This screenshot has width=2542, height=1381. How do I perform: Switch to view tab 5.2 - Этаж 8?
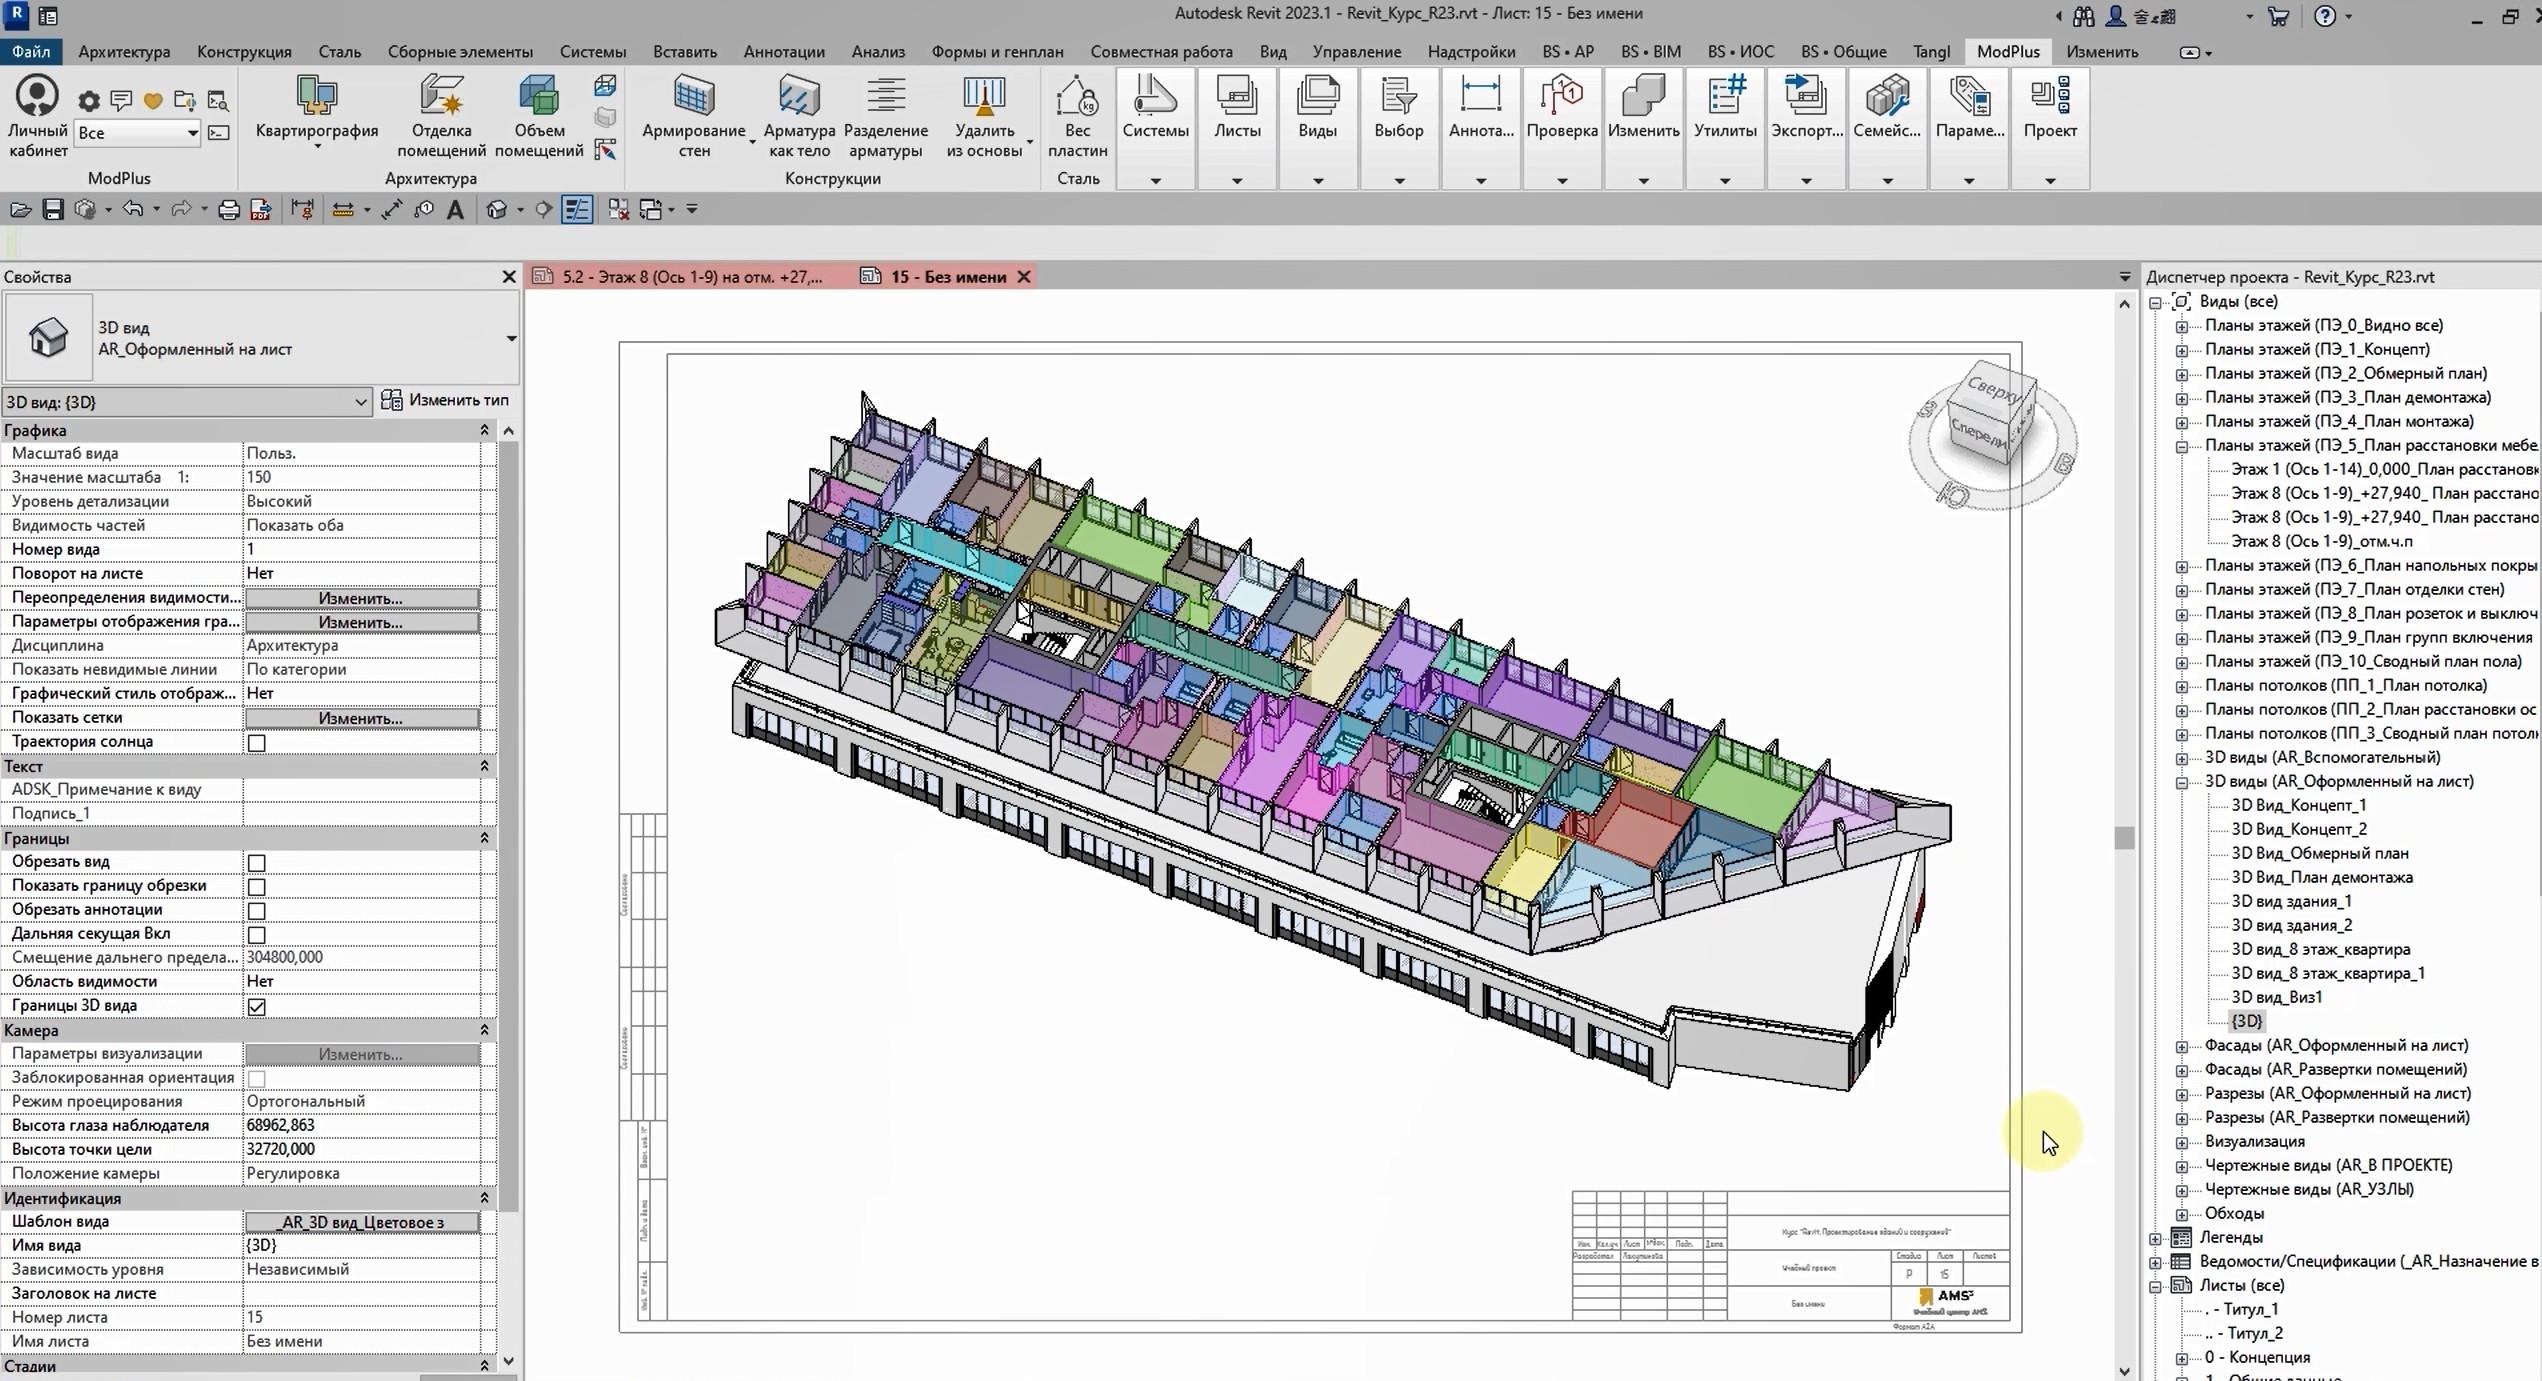(690, 276)
